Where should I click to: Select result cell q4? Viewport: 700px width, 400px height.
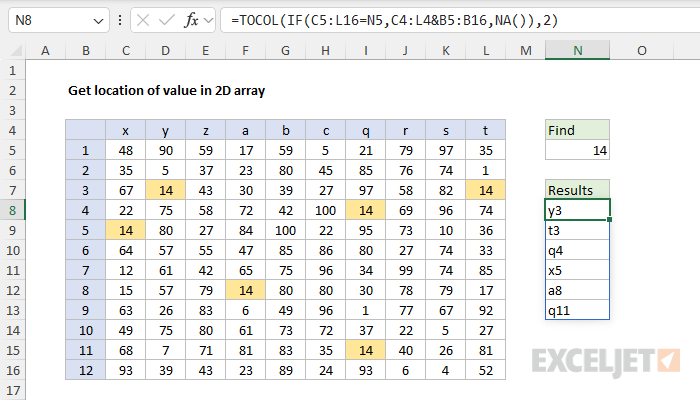577,250
